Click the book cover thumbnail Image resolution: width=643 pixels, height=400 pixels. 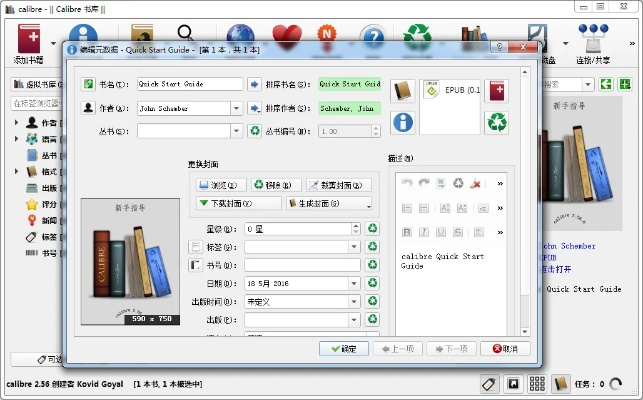[x=130, y=262]
